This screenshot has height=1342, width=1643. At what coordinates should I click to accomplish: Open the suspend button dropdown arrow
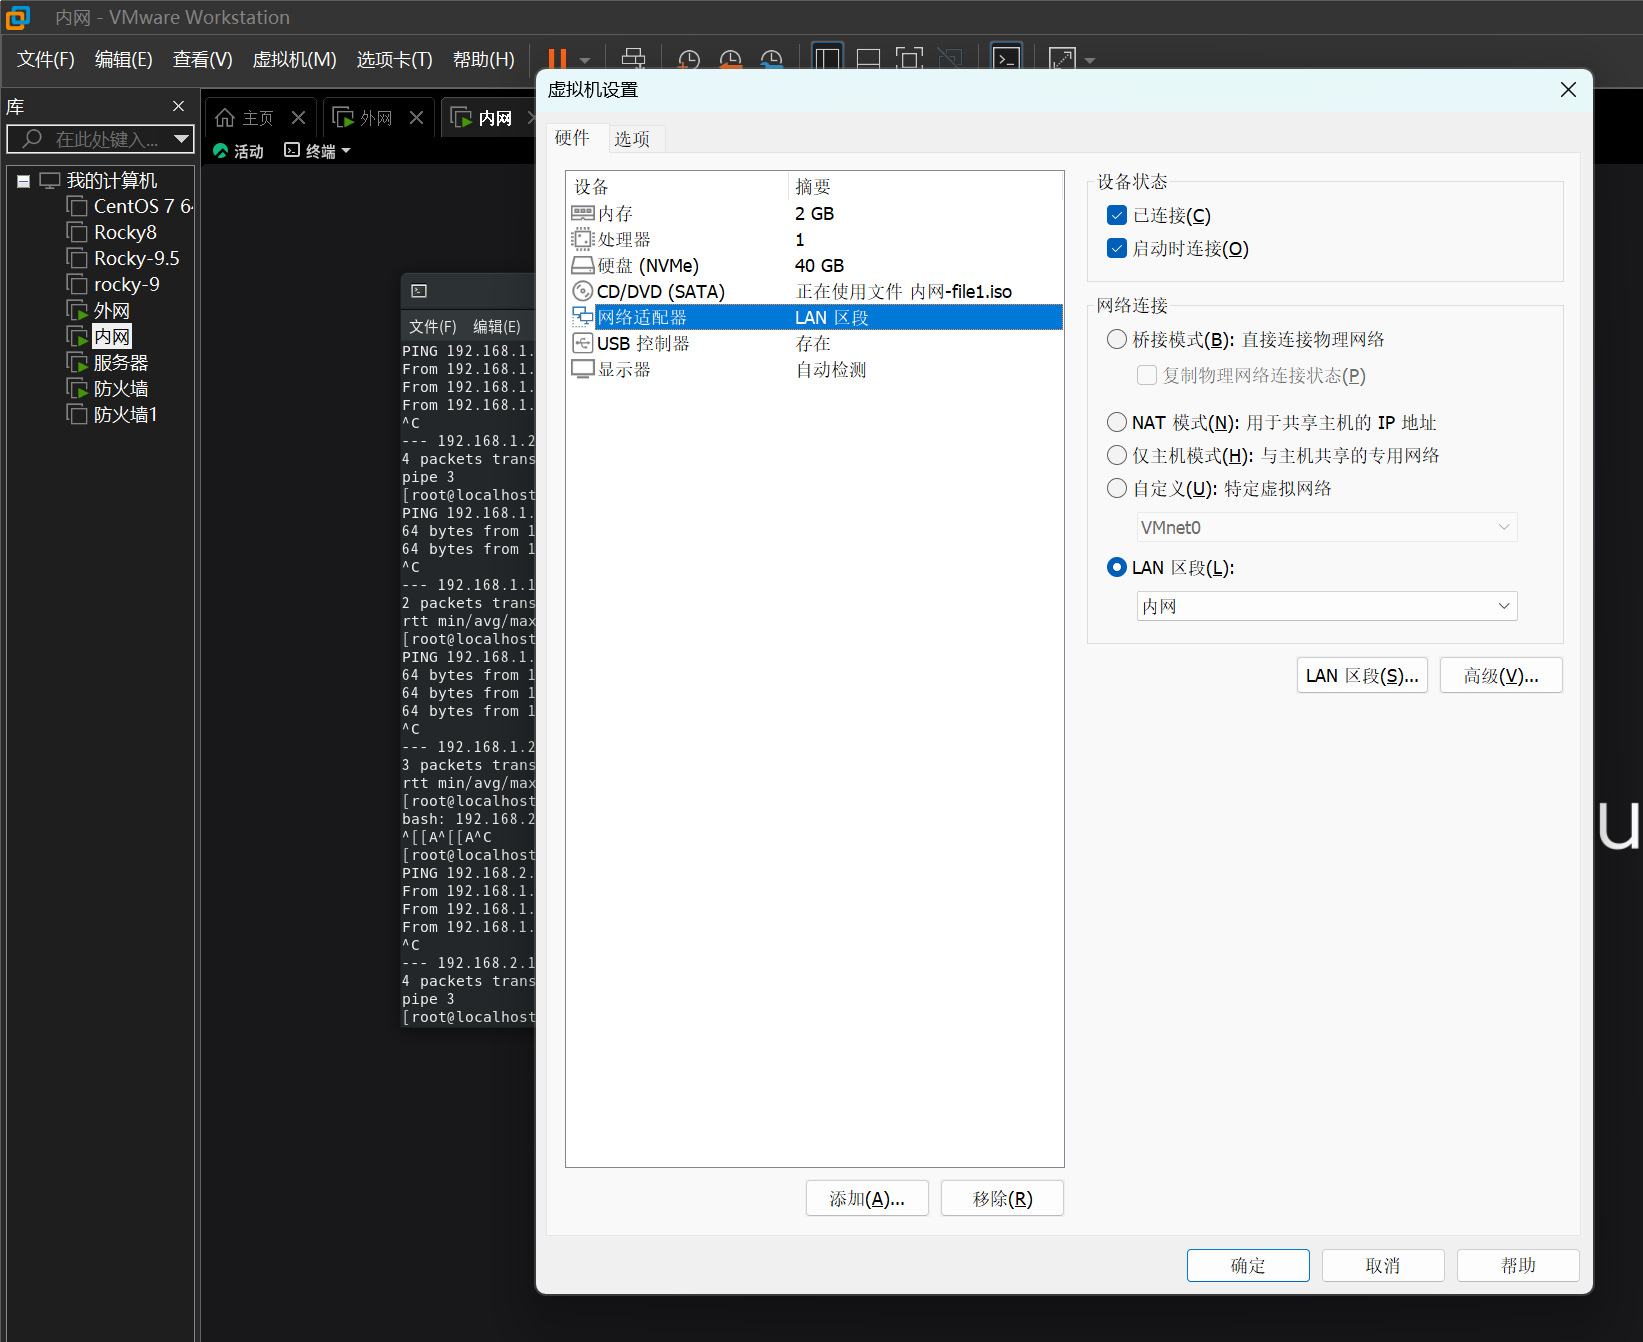[x=585, y=61]
